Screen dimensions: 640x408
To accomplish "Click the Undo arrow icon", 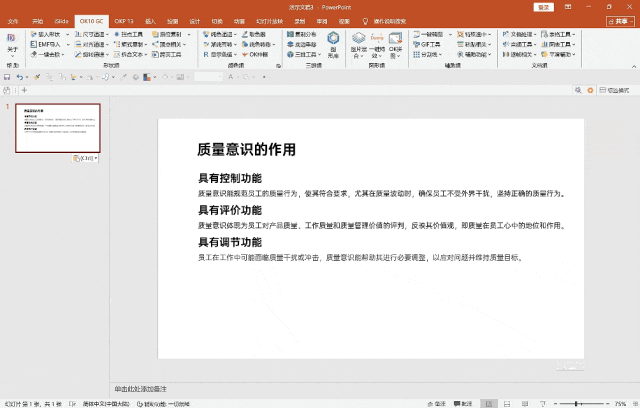I will coord(19,77).
